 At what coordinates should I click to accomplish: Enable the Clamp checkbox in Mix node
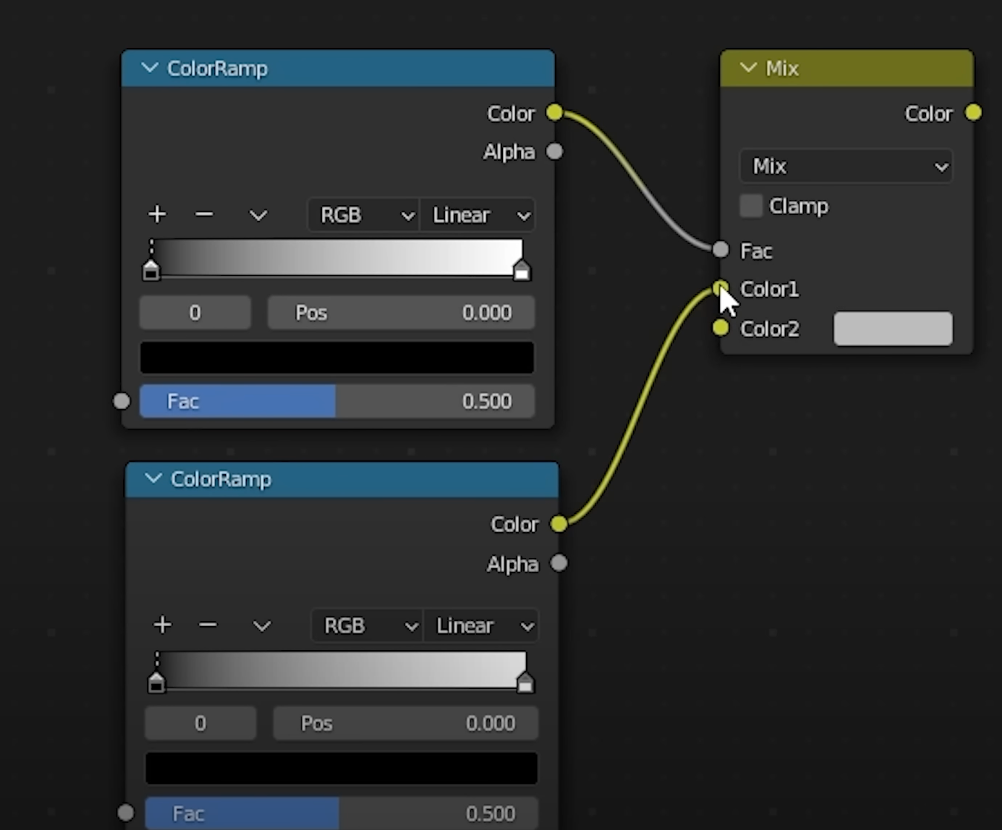click(x=751, y=206)
